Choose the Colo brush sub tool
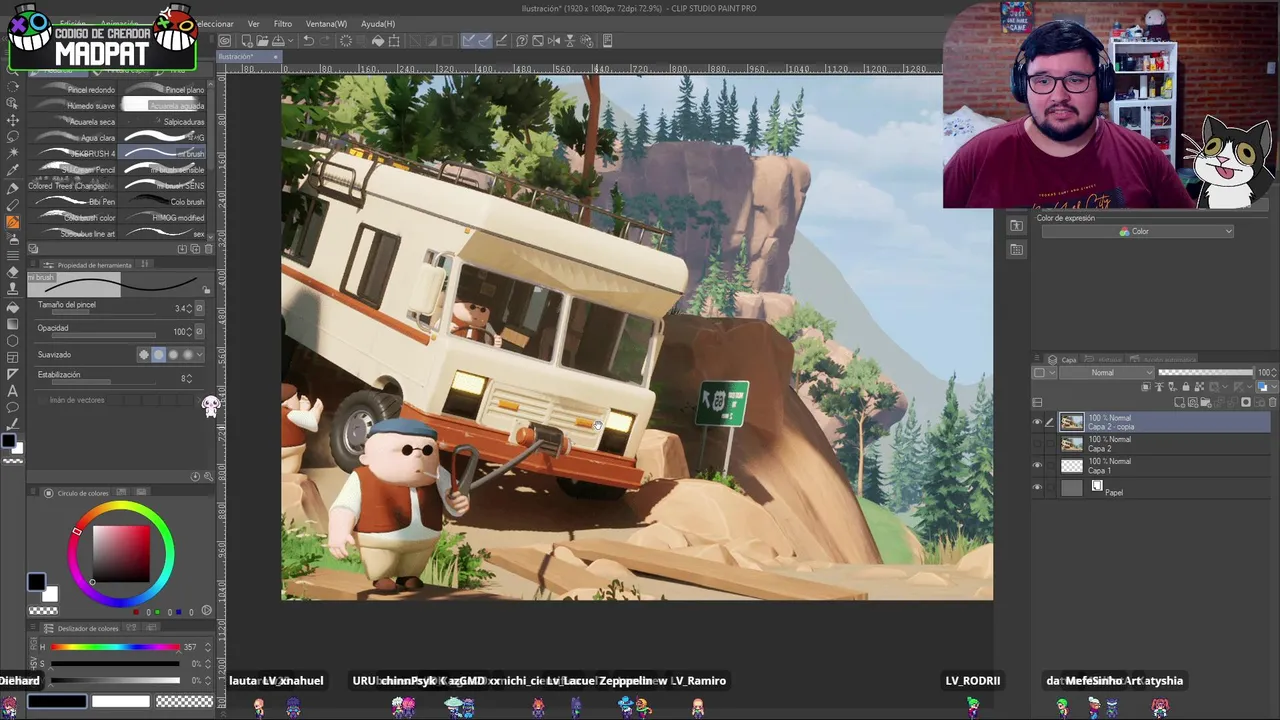 162,201
